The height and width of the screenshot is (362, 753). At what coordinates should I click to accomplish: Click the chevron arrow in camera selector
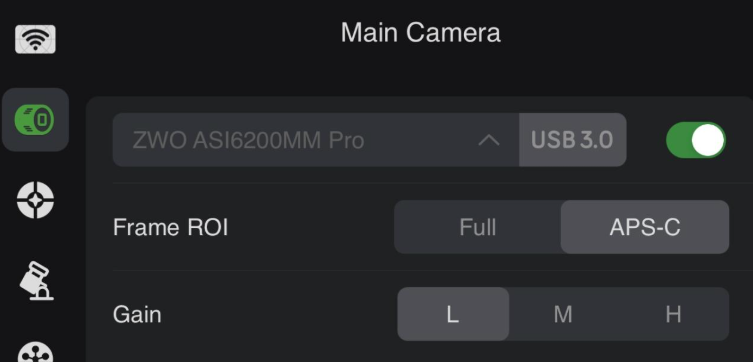coord(489,140)
